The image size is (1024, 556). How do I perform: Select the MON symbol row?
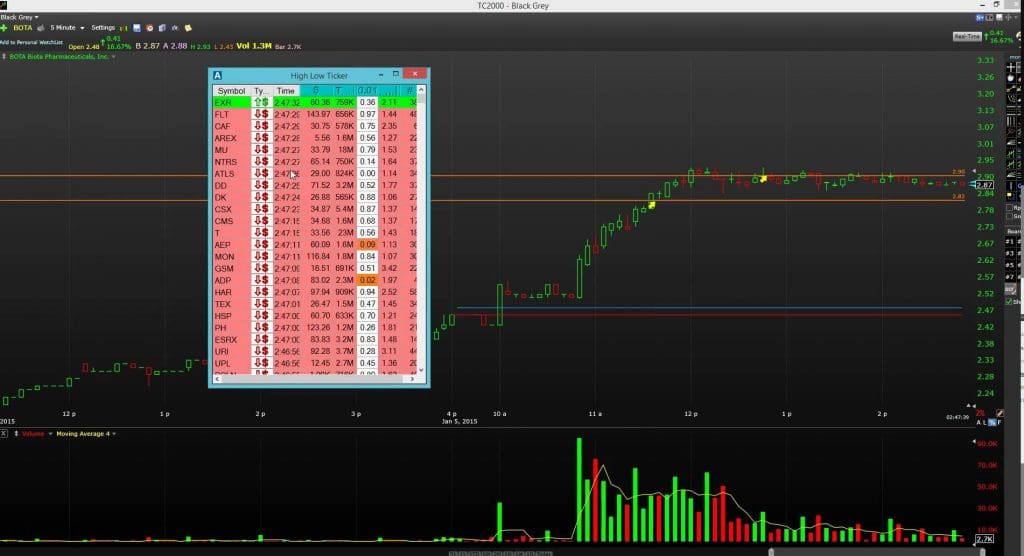[315, 257]
